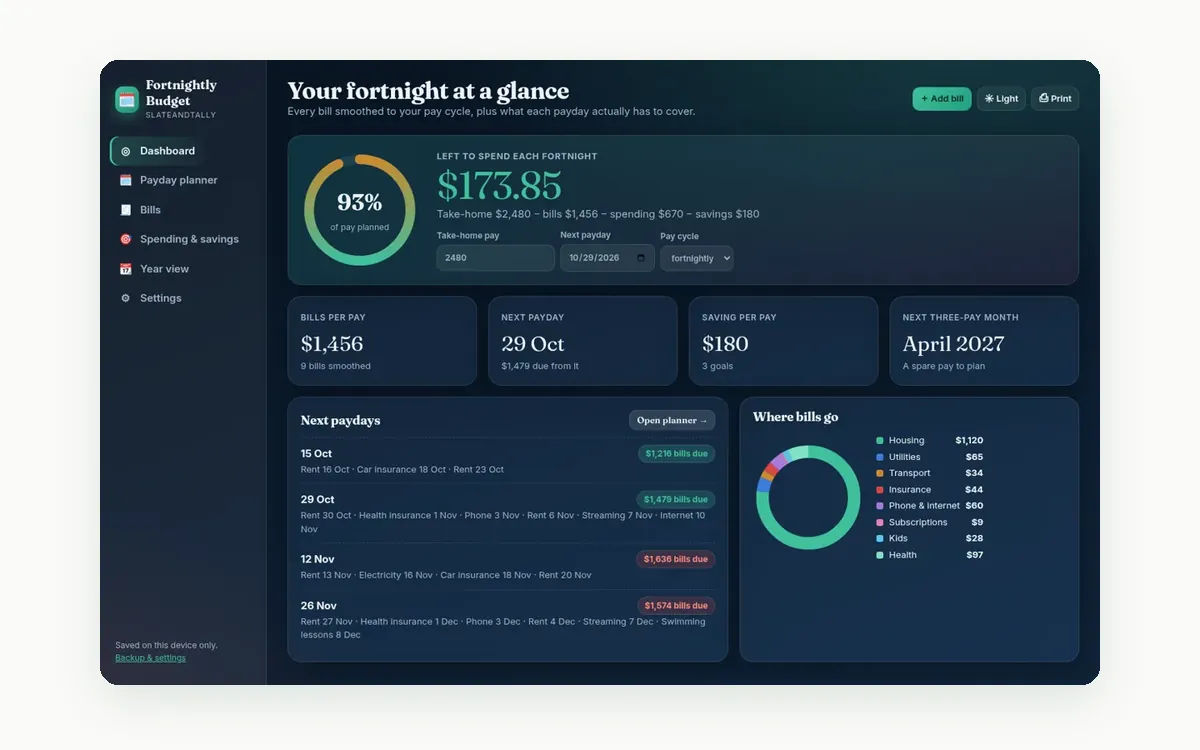Click the Next payday date field
Viewport: 1200px width, 750px height.
pos(607,258)
